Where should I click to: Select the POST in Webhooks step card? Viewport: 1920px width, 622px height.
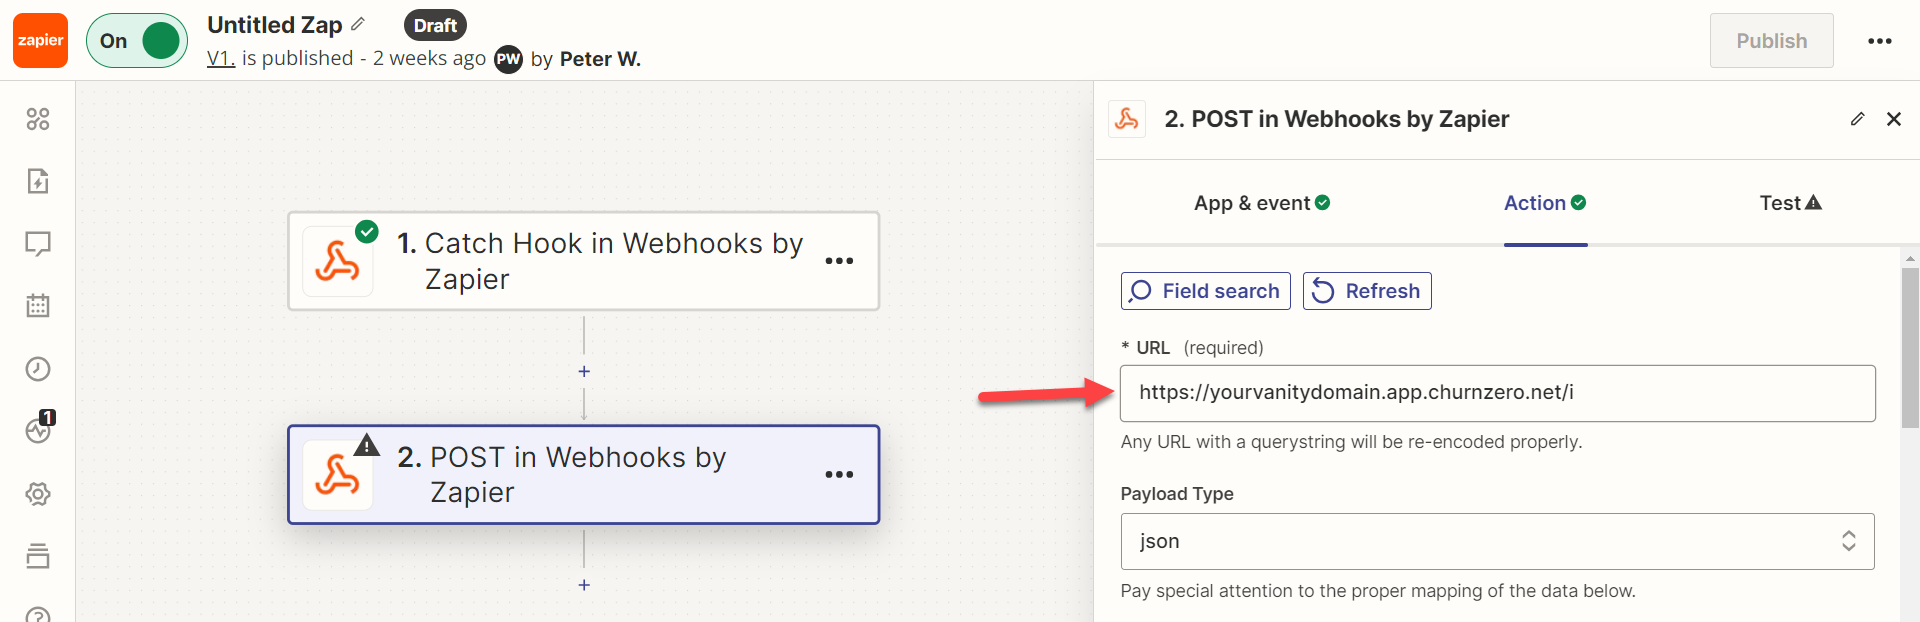coord(584,475)
